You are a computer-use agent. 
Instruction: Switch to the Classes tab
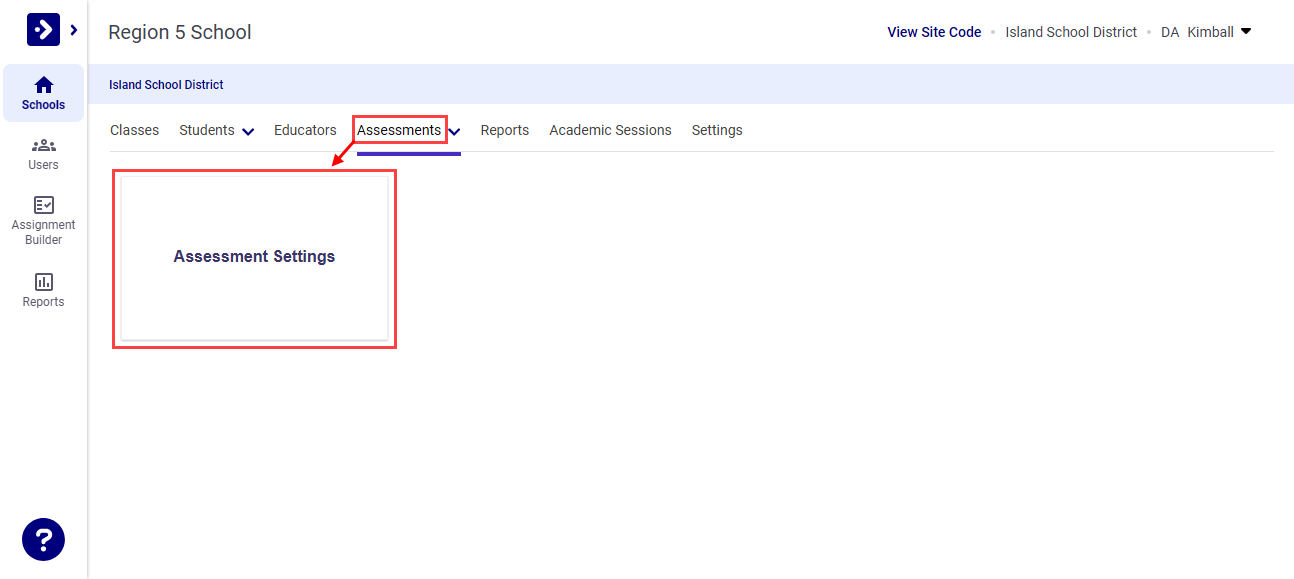(134, 130)
